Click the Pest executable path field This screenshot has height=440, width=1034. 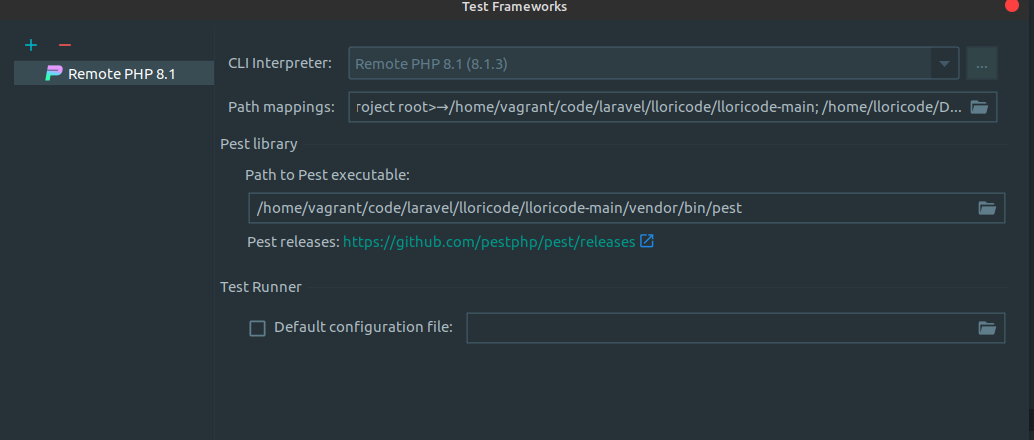pos(626,208)
